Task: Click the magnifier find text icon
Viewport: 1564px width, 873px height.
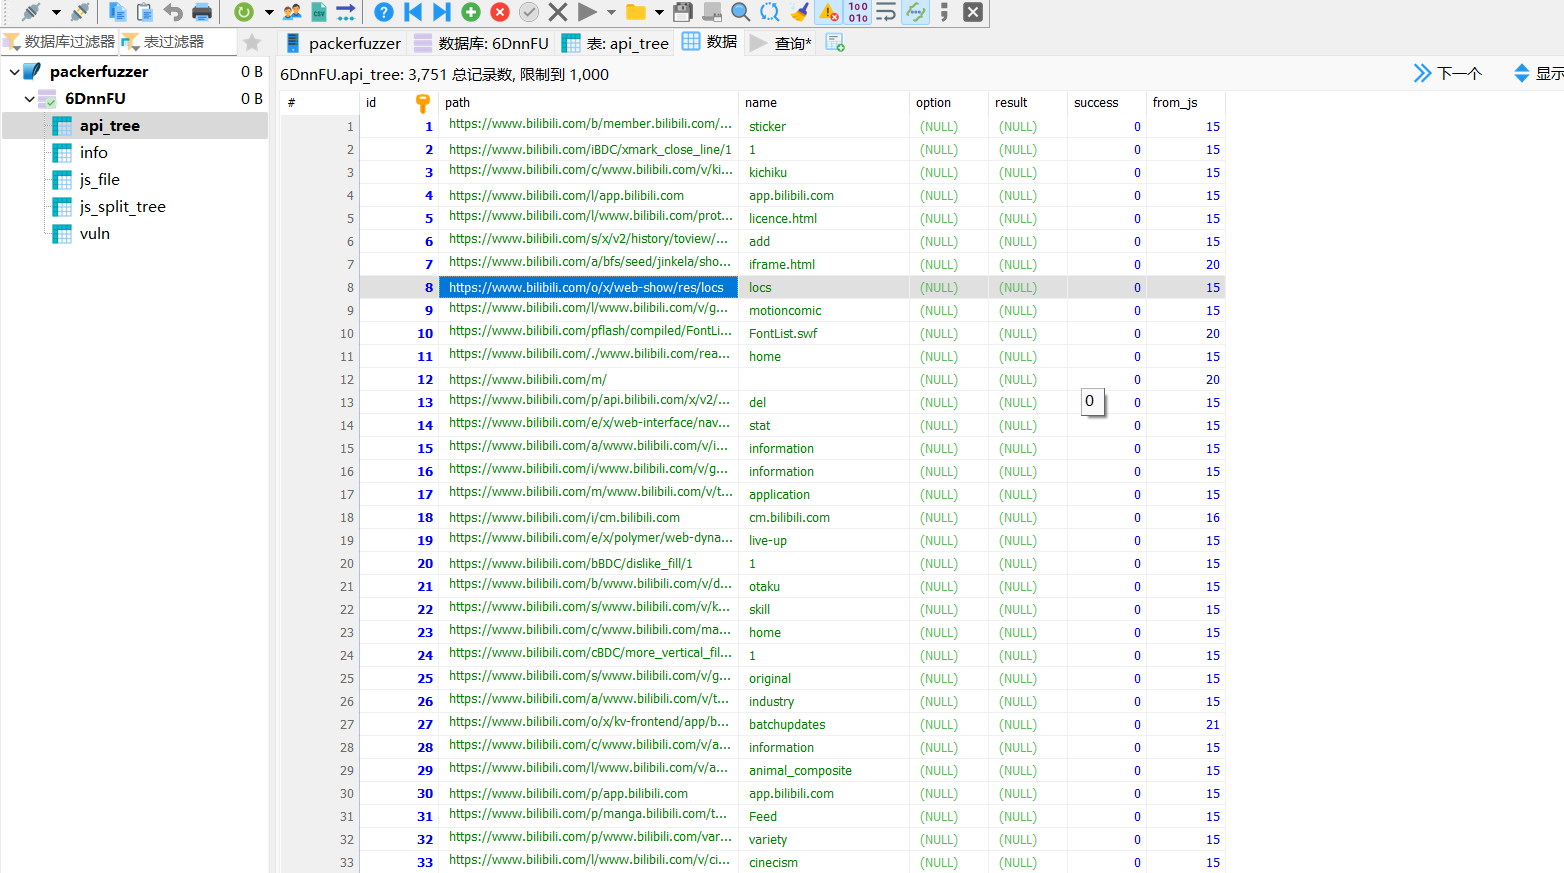Action: pyautogui.click(x=741, y=12)
